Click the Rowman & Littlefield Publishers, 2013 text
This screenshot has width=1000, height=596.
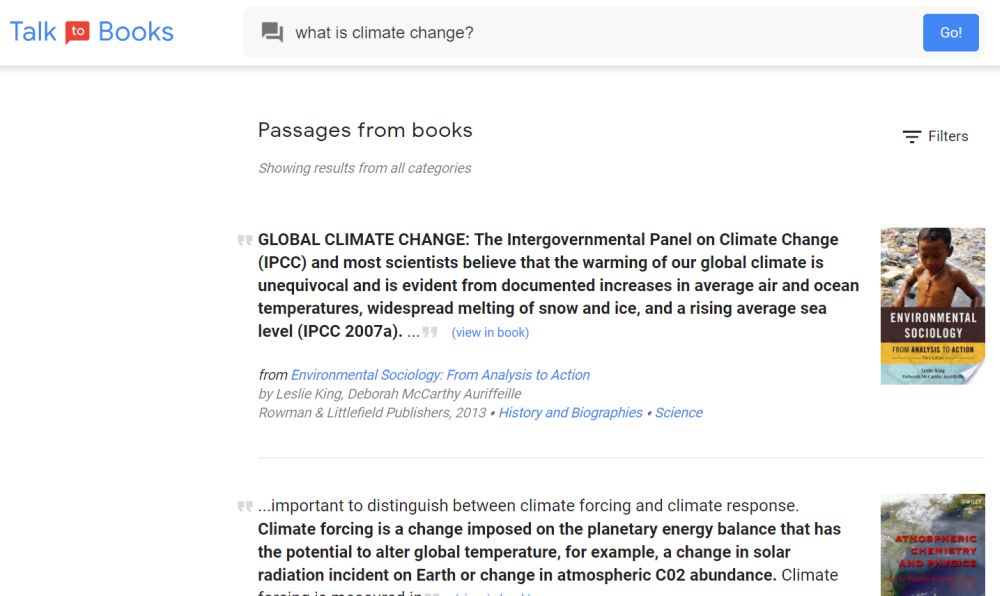click(x=372, y=413)
